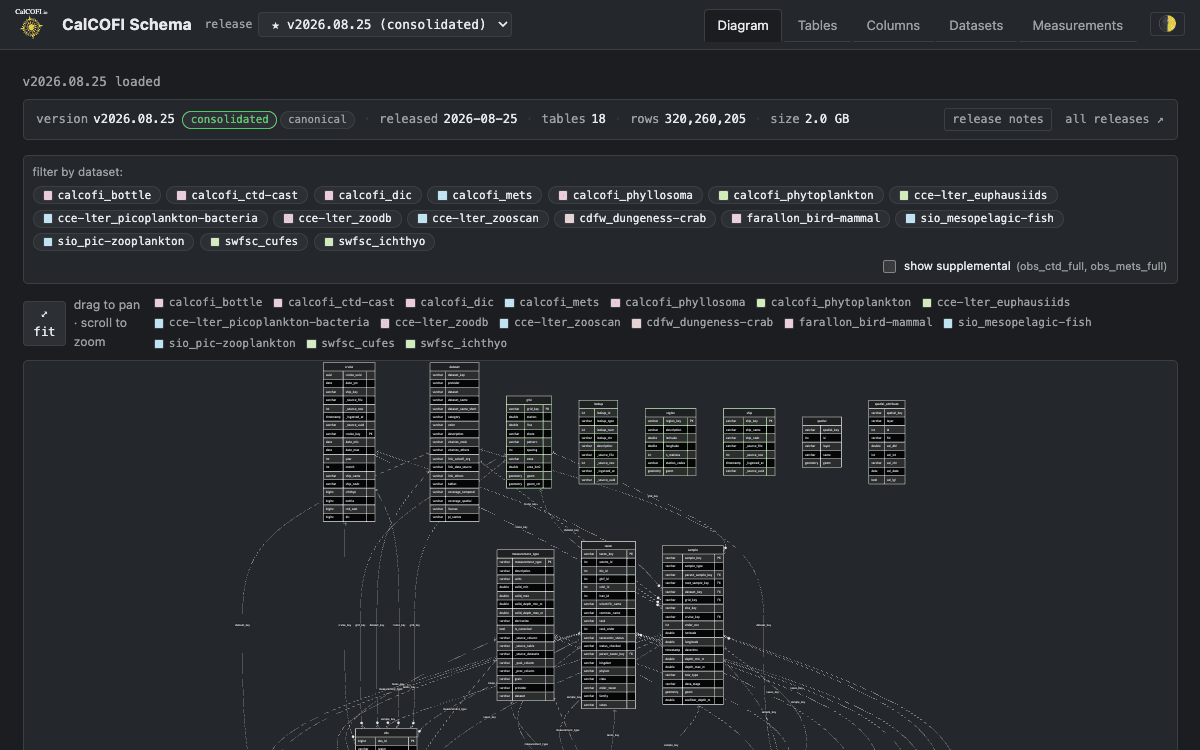Image resolution: width=1200 pixels, height=750 pixels.
Task: Open the release notes button
Action: point(998,119)
